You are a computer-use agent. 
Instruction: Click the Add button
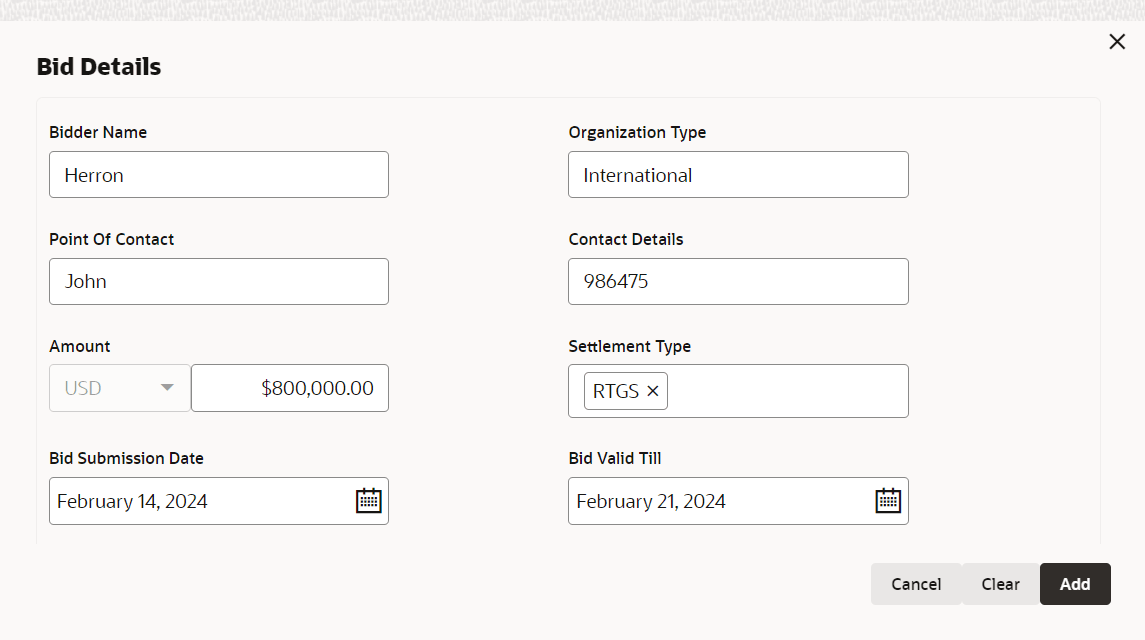tap(1075, 584)
